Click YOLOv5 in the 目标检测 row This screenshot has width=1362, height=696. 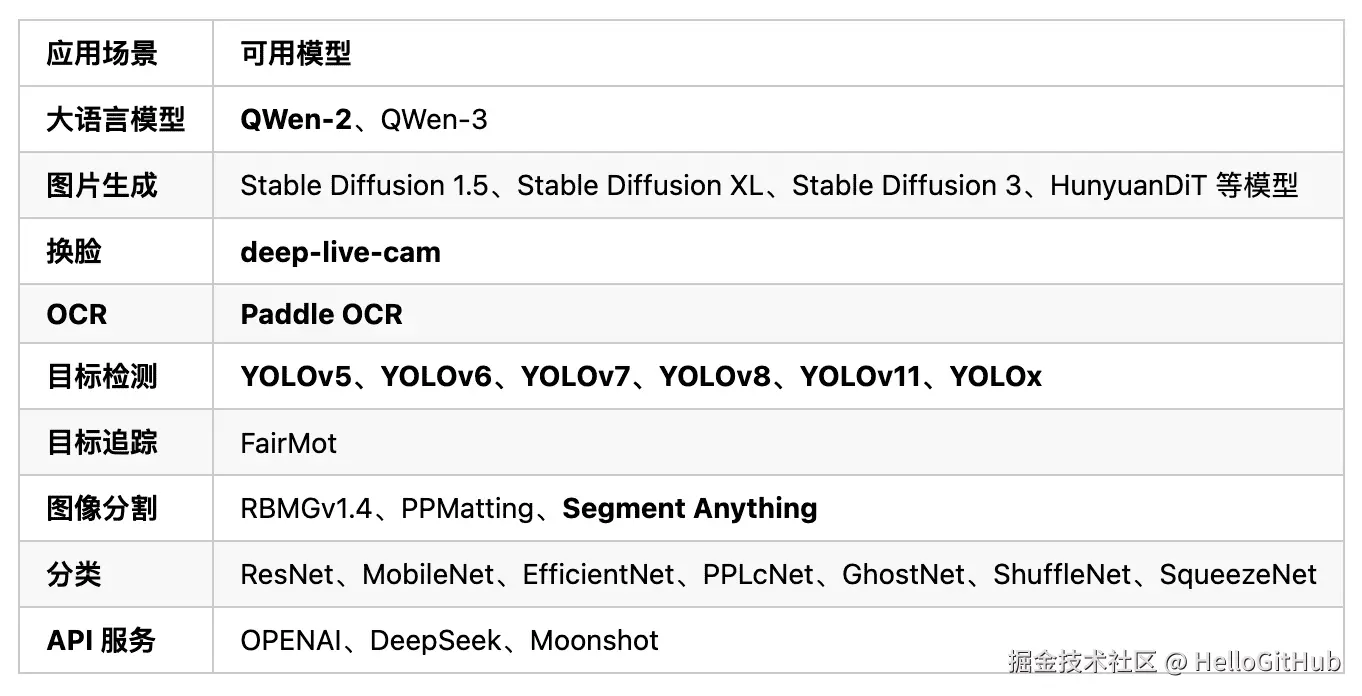tap(296, 377)
